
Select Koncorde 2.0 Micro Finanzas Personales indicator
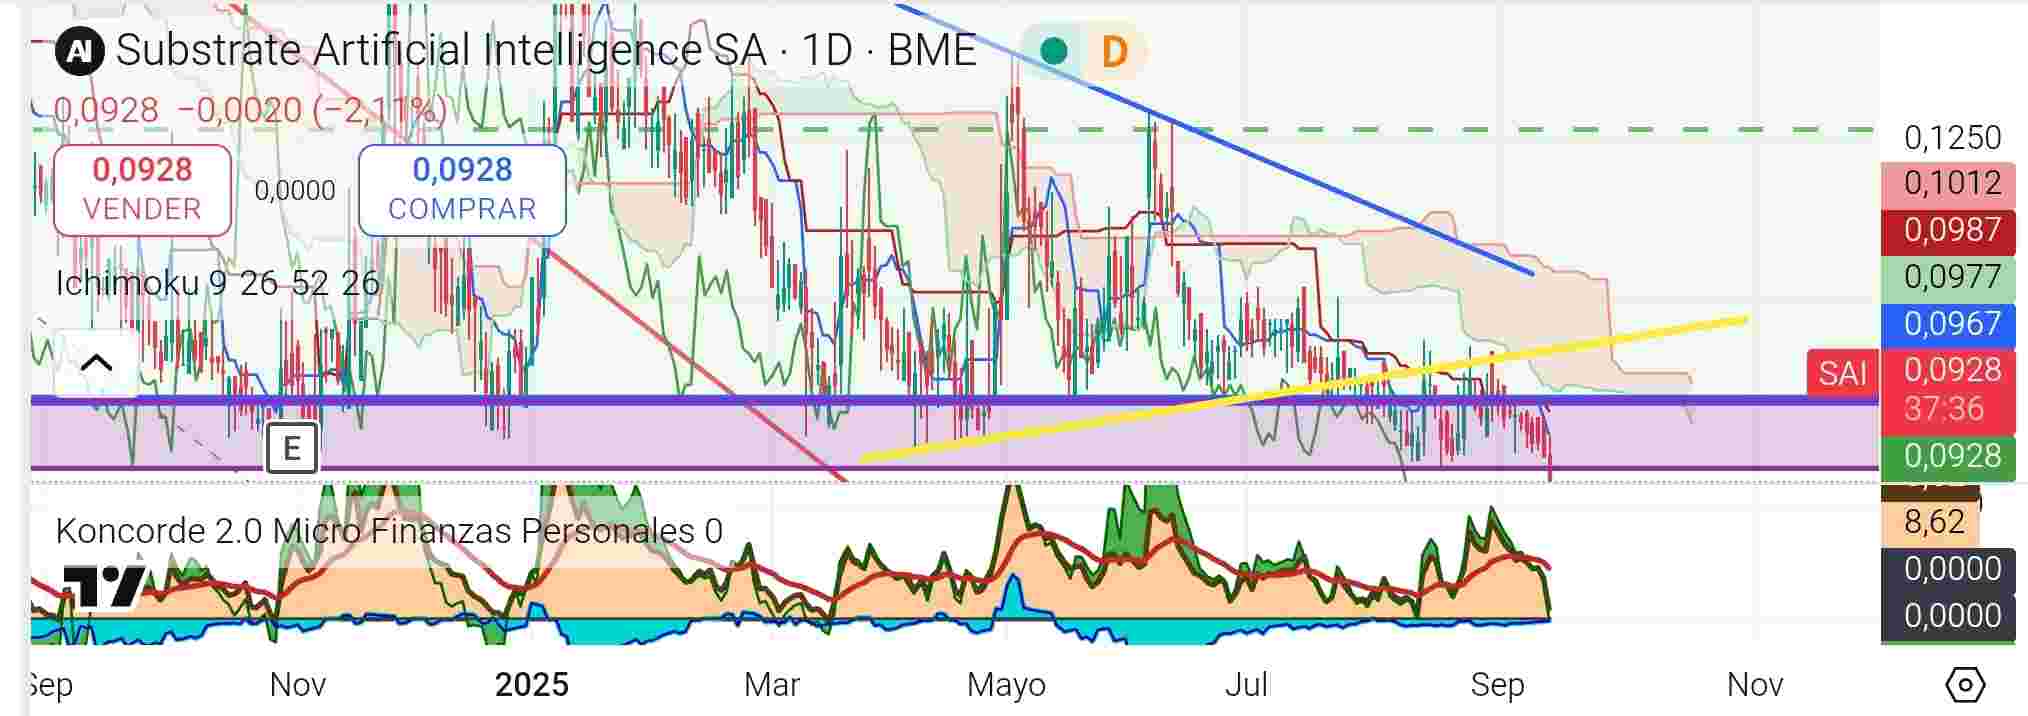click(x=389, y=531)
